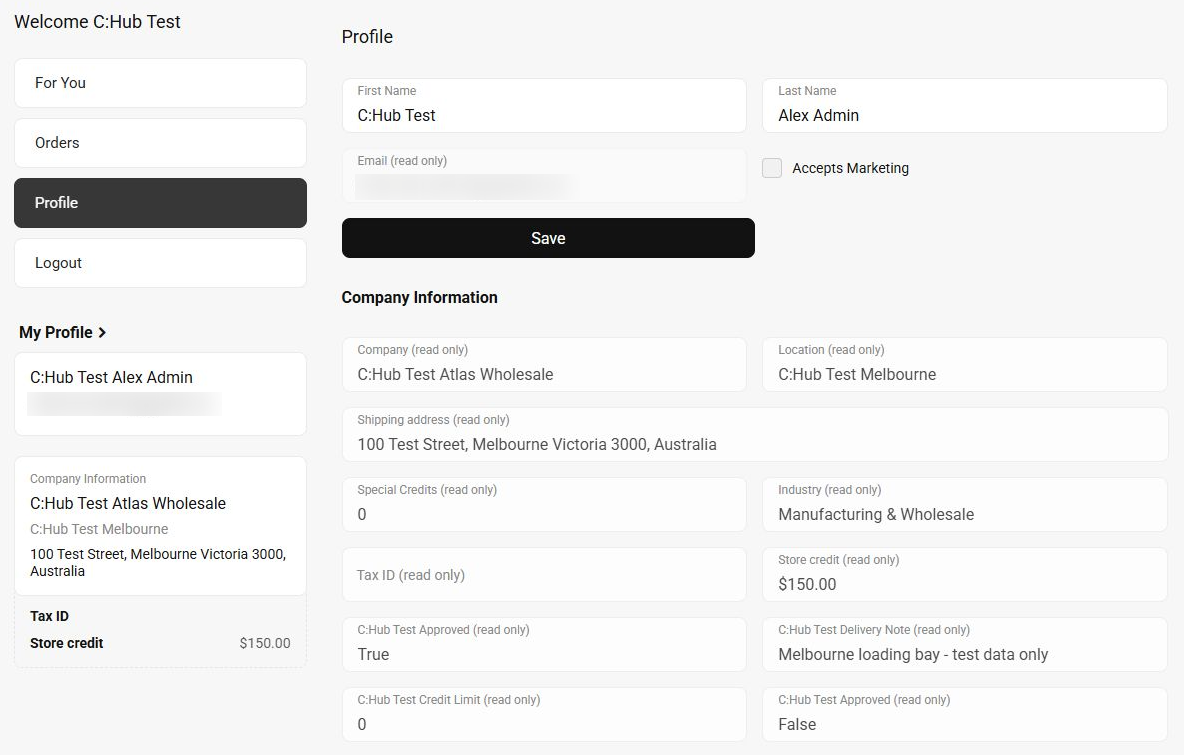The image size is (1184, 755).
Task: Click the sidebar shipping address text
Action: pos(158,562)
